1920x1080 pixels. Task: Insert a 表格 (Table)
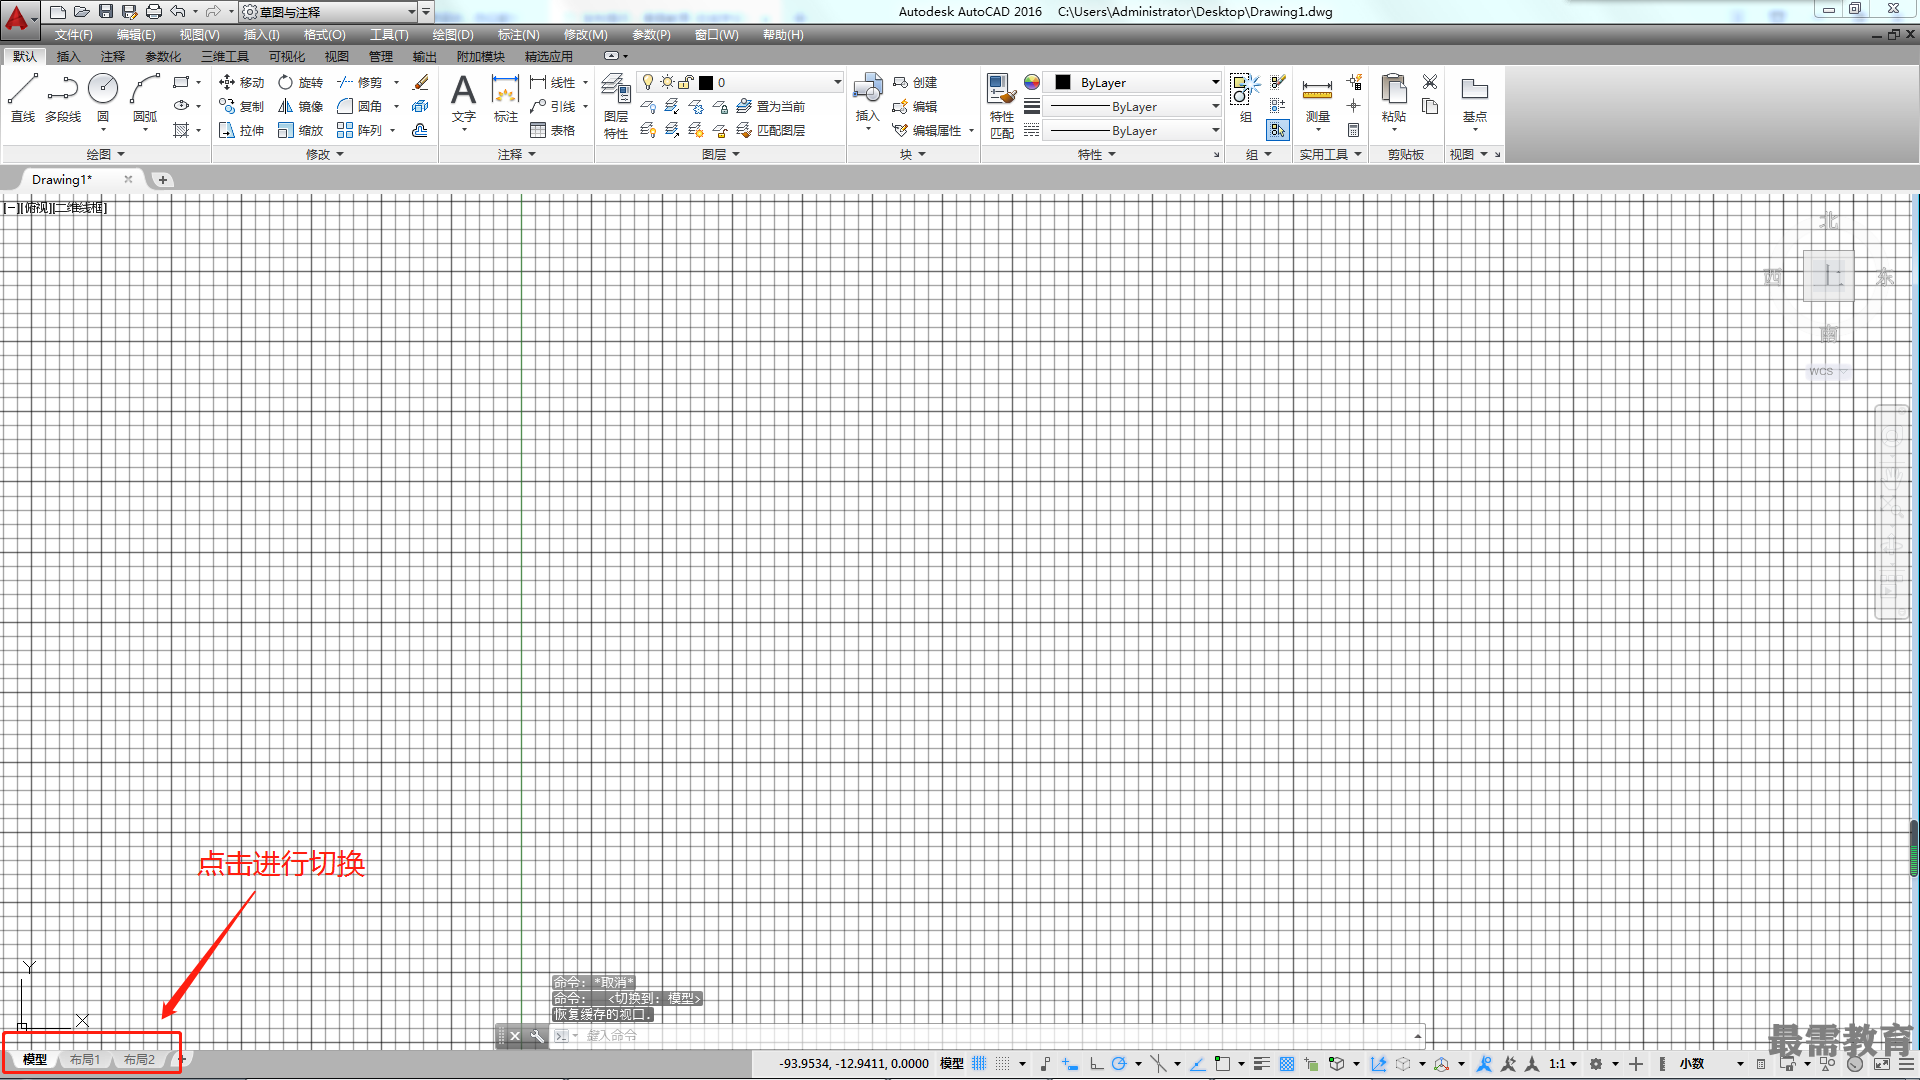pos(553,130)
